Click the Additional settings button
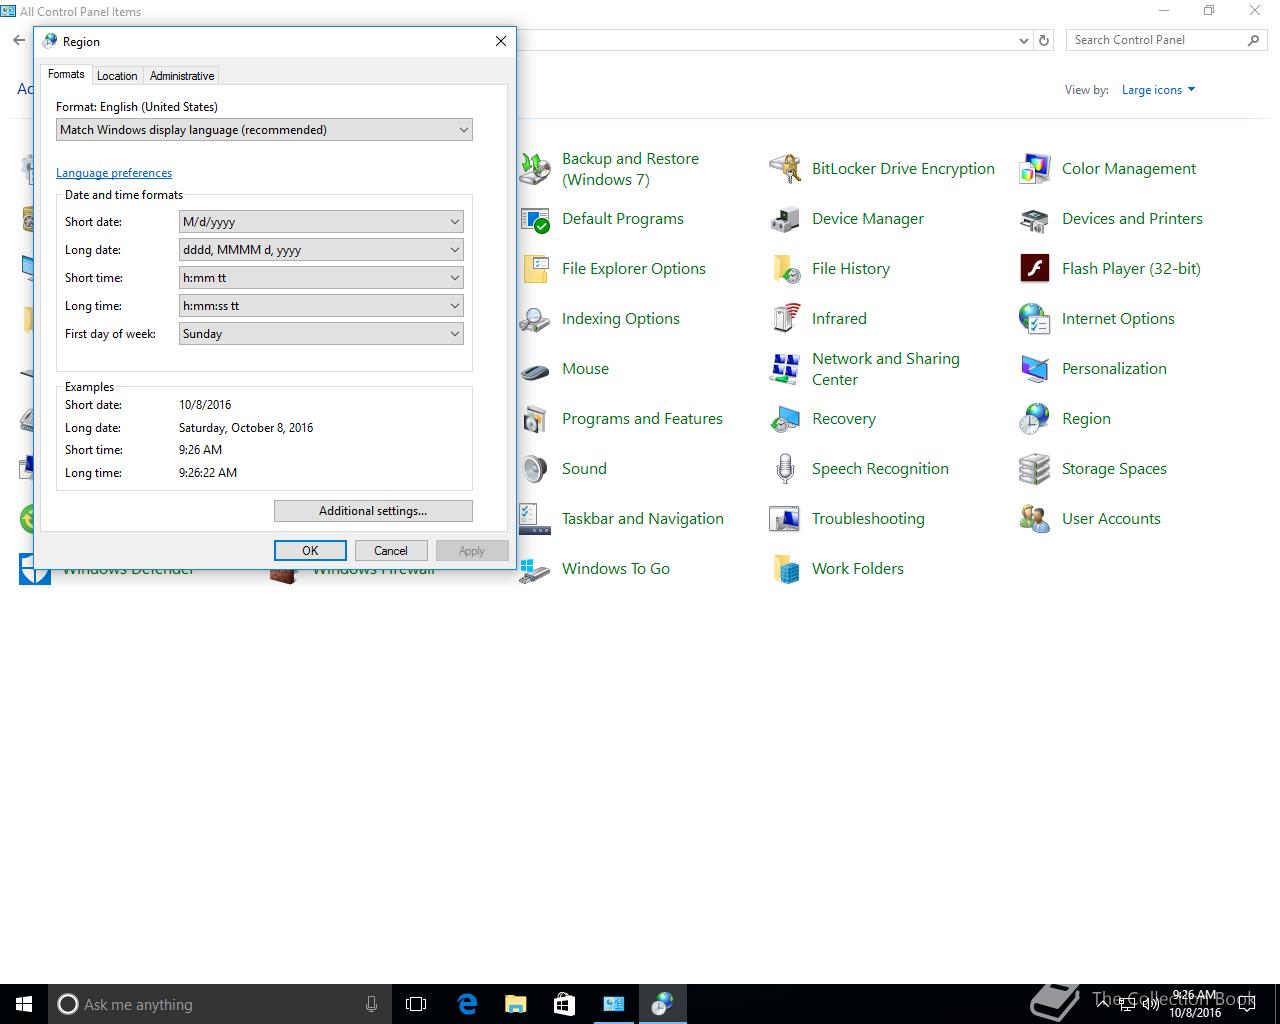Image resolution: width=1280 pixels, height=1024 pixels. click(373, 511)
